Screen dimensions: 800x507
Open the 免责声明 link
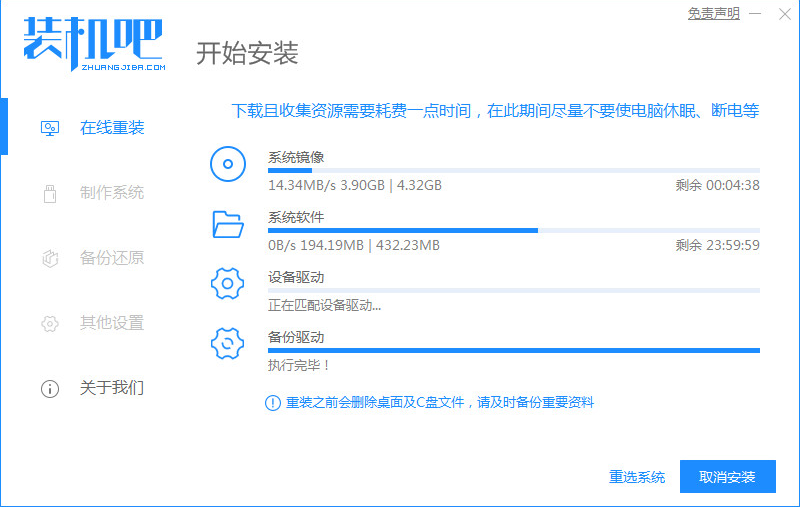[714, 14]
